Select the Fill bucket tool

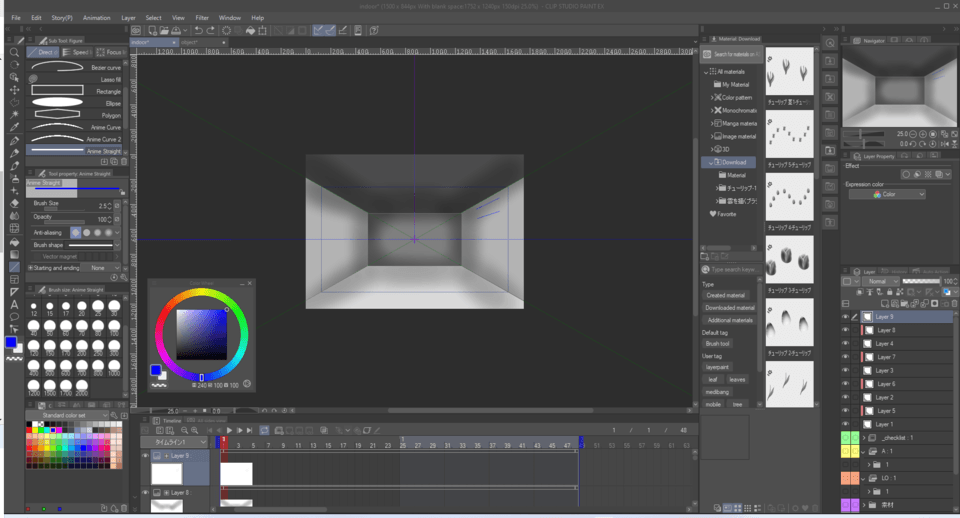(14, 242)
